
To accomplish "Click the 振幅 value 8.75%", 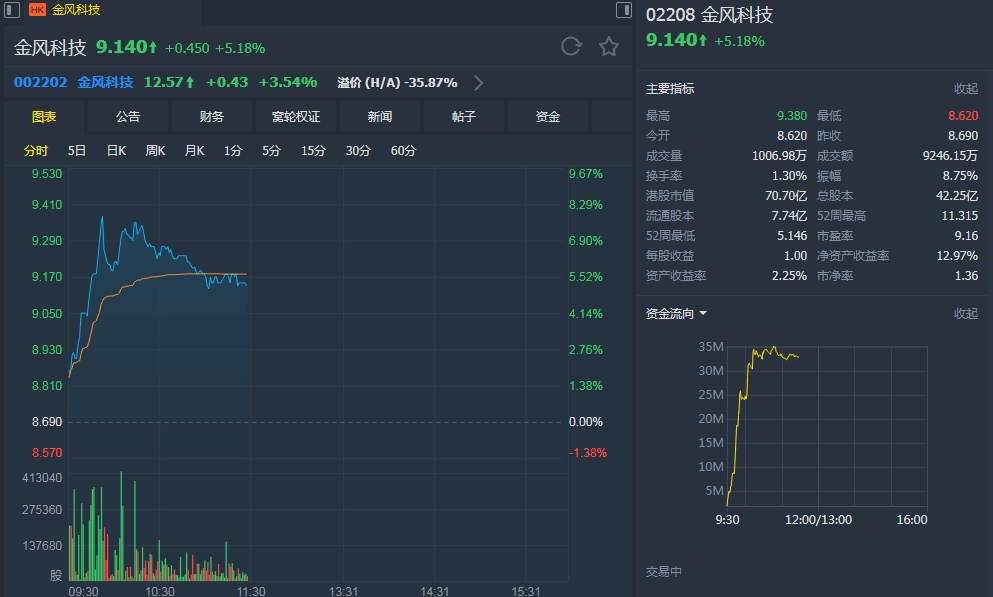I will pos(960,175).
